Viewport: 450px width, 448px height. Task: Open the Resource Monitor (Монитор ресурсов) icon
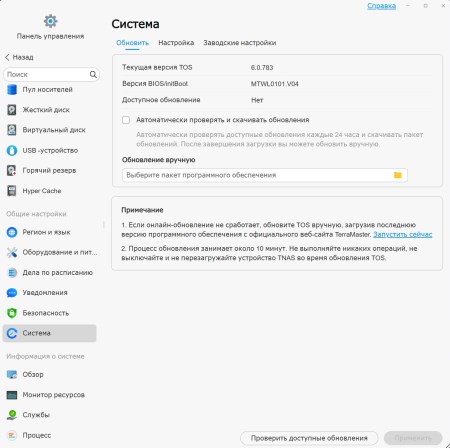(x=12, y=395)
